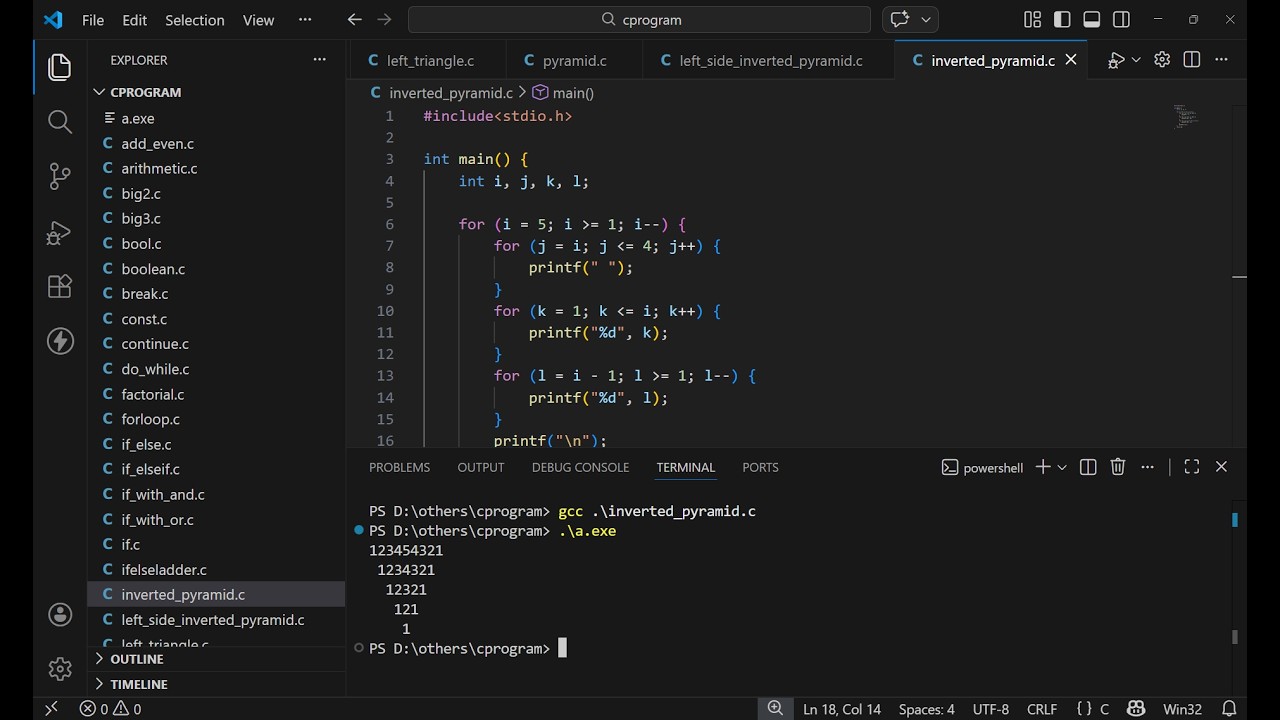Viewport: 1280px width, 720px height.
Task: Toggle secondary side bar visibility
Action: tap(1121, 19)
